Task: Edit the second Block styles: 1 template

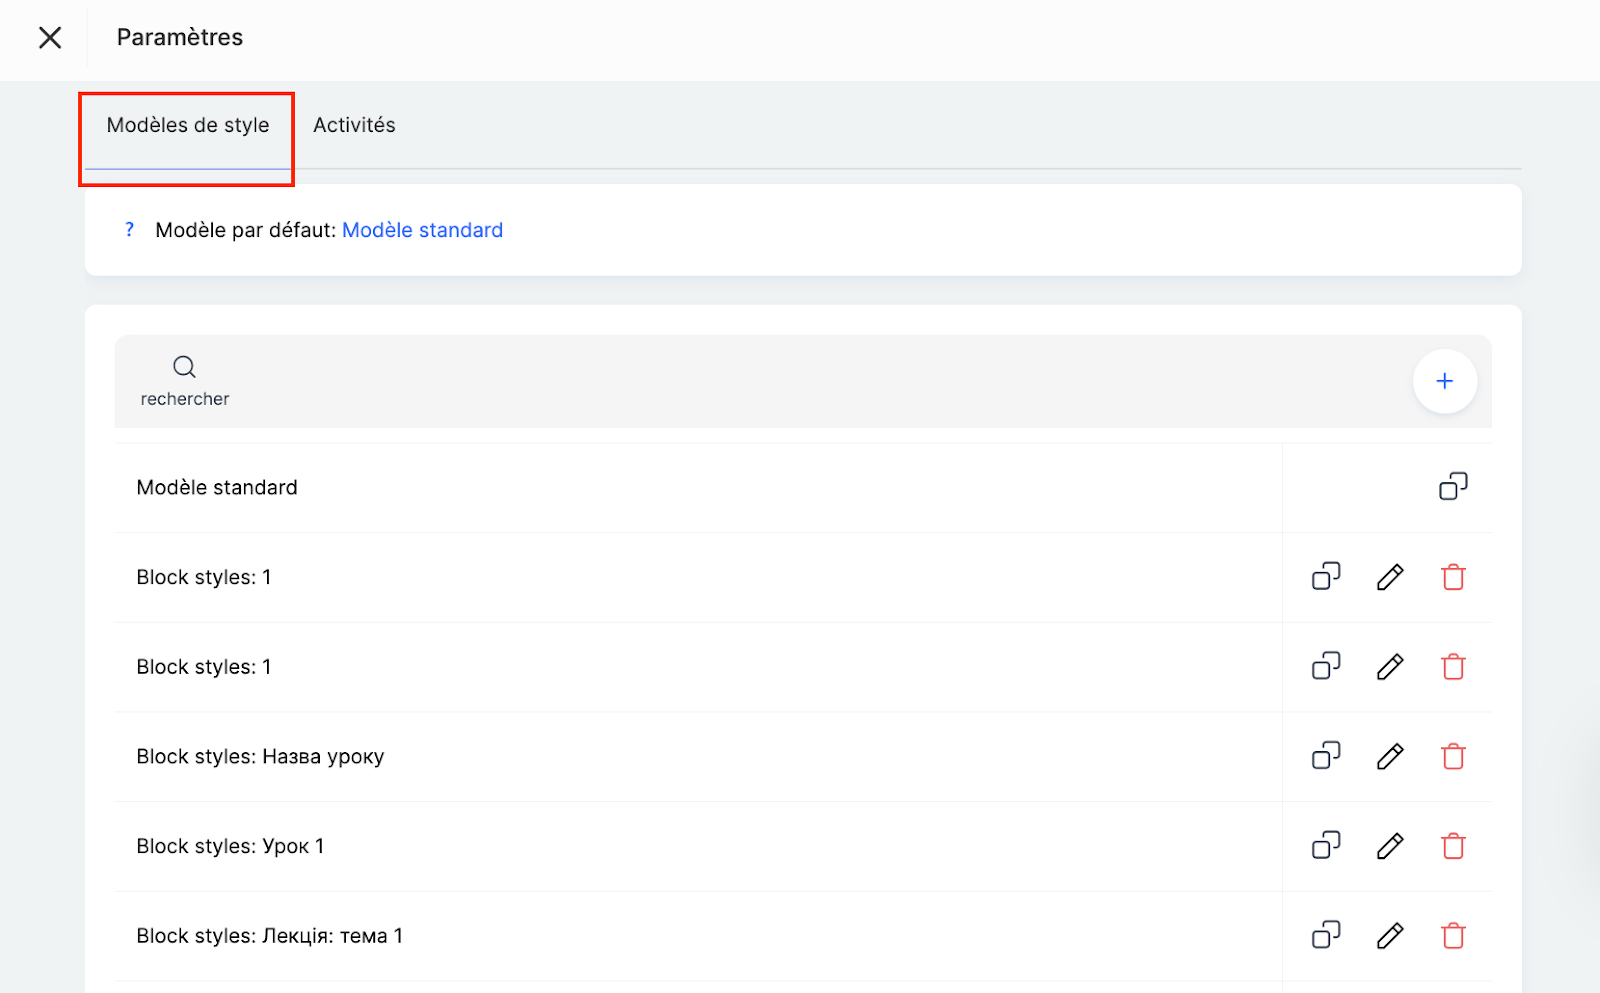Action: (x=1390, y=667)
